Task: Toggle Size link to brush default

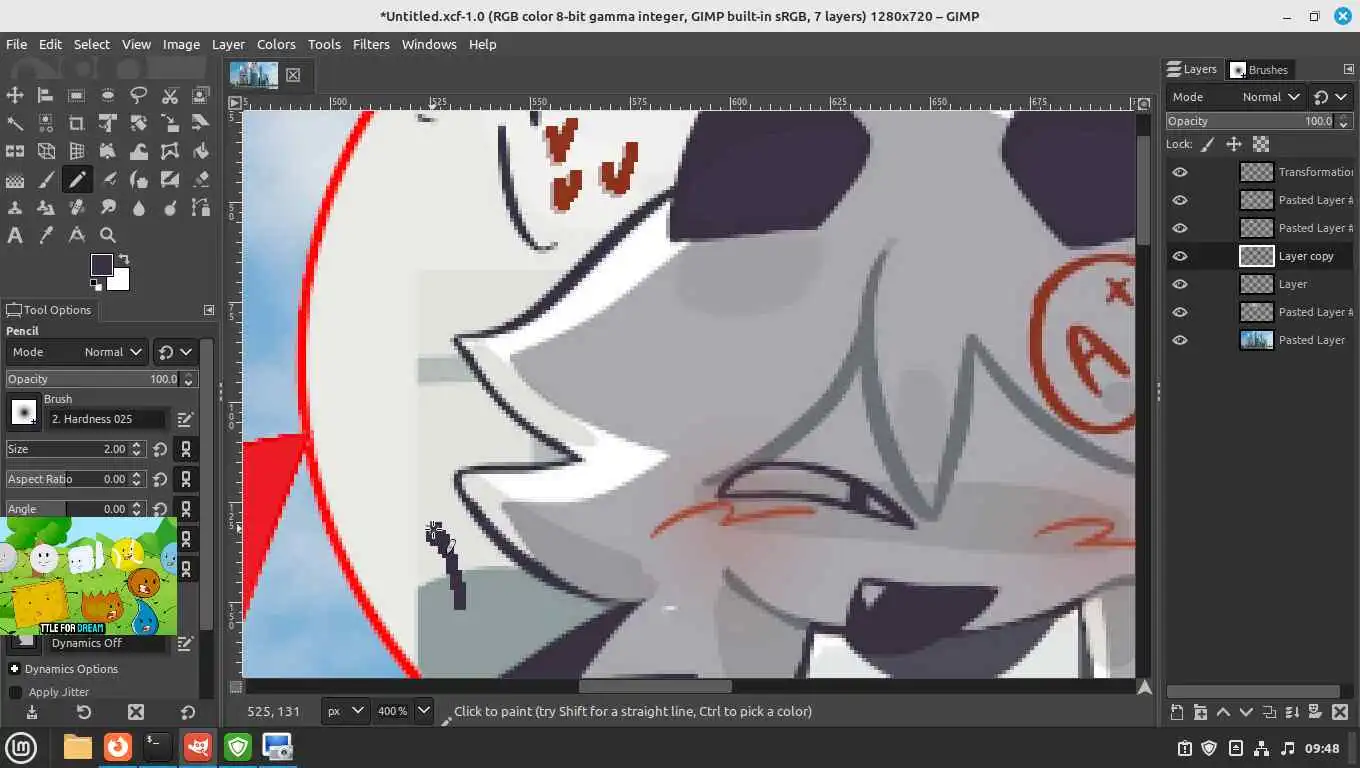Action: point(185,449)
